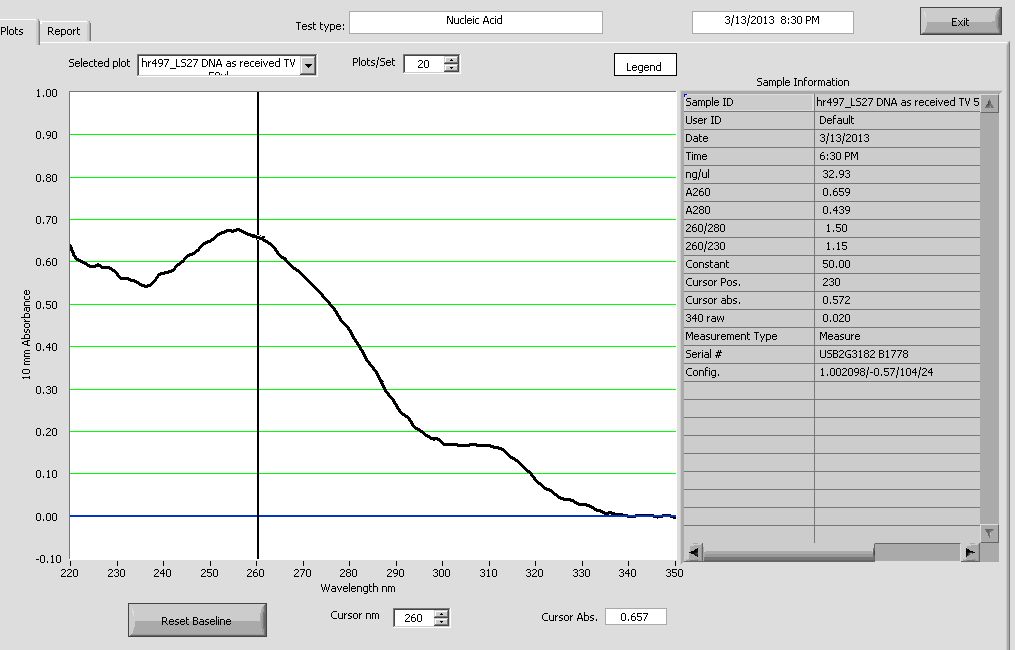
Task: Select the A260 value 0.659
Action: pyautogui.click(x=897, y=192)
